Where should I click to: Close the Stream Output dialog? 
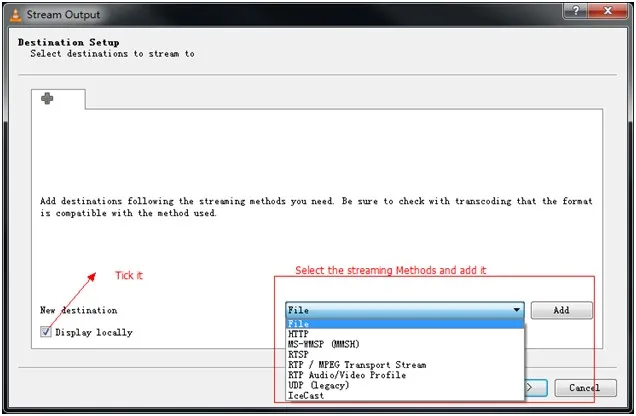coord(608,11)
